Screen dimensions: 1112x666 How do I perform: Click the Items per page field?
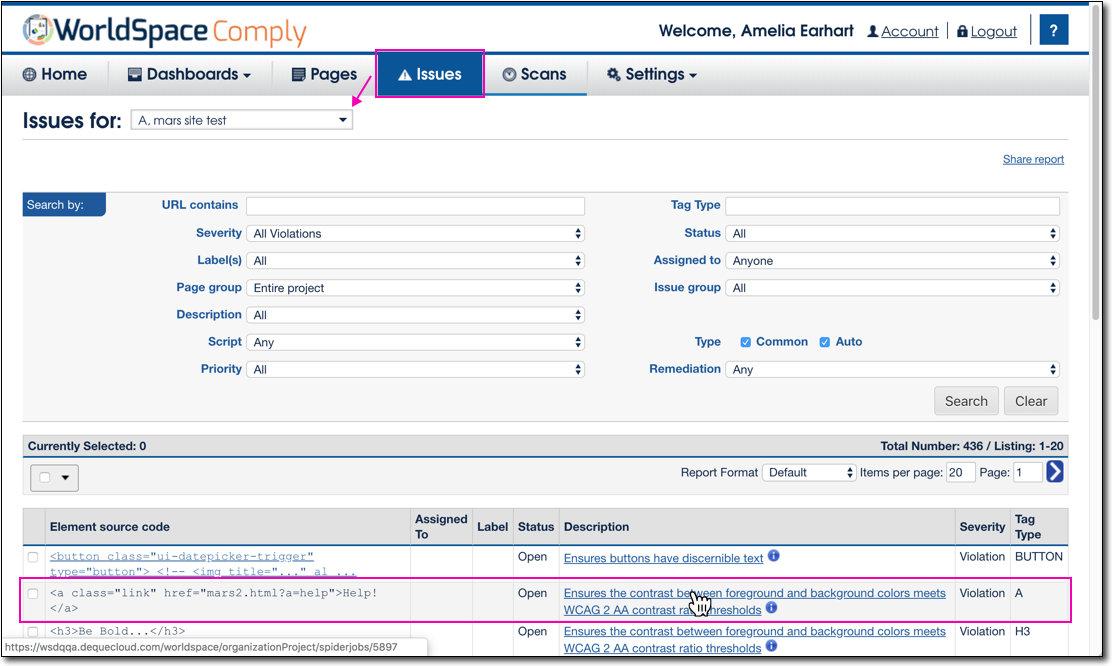[960, 472]
